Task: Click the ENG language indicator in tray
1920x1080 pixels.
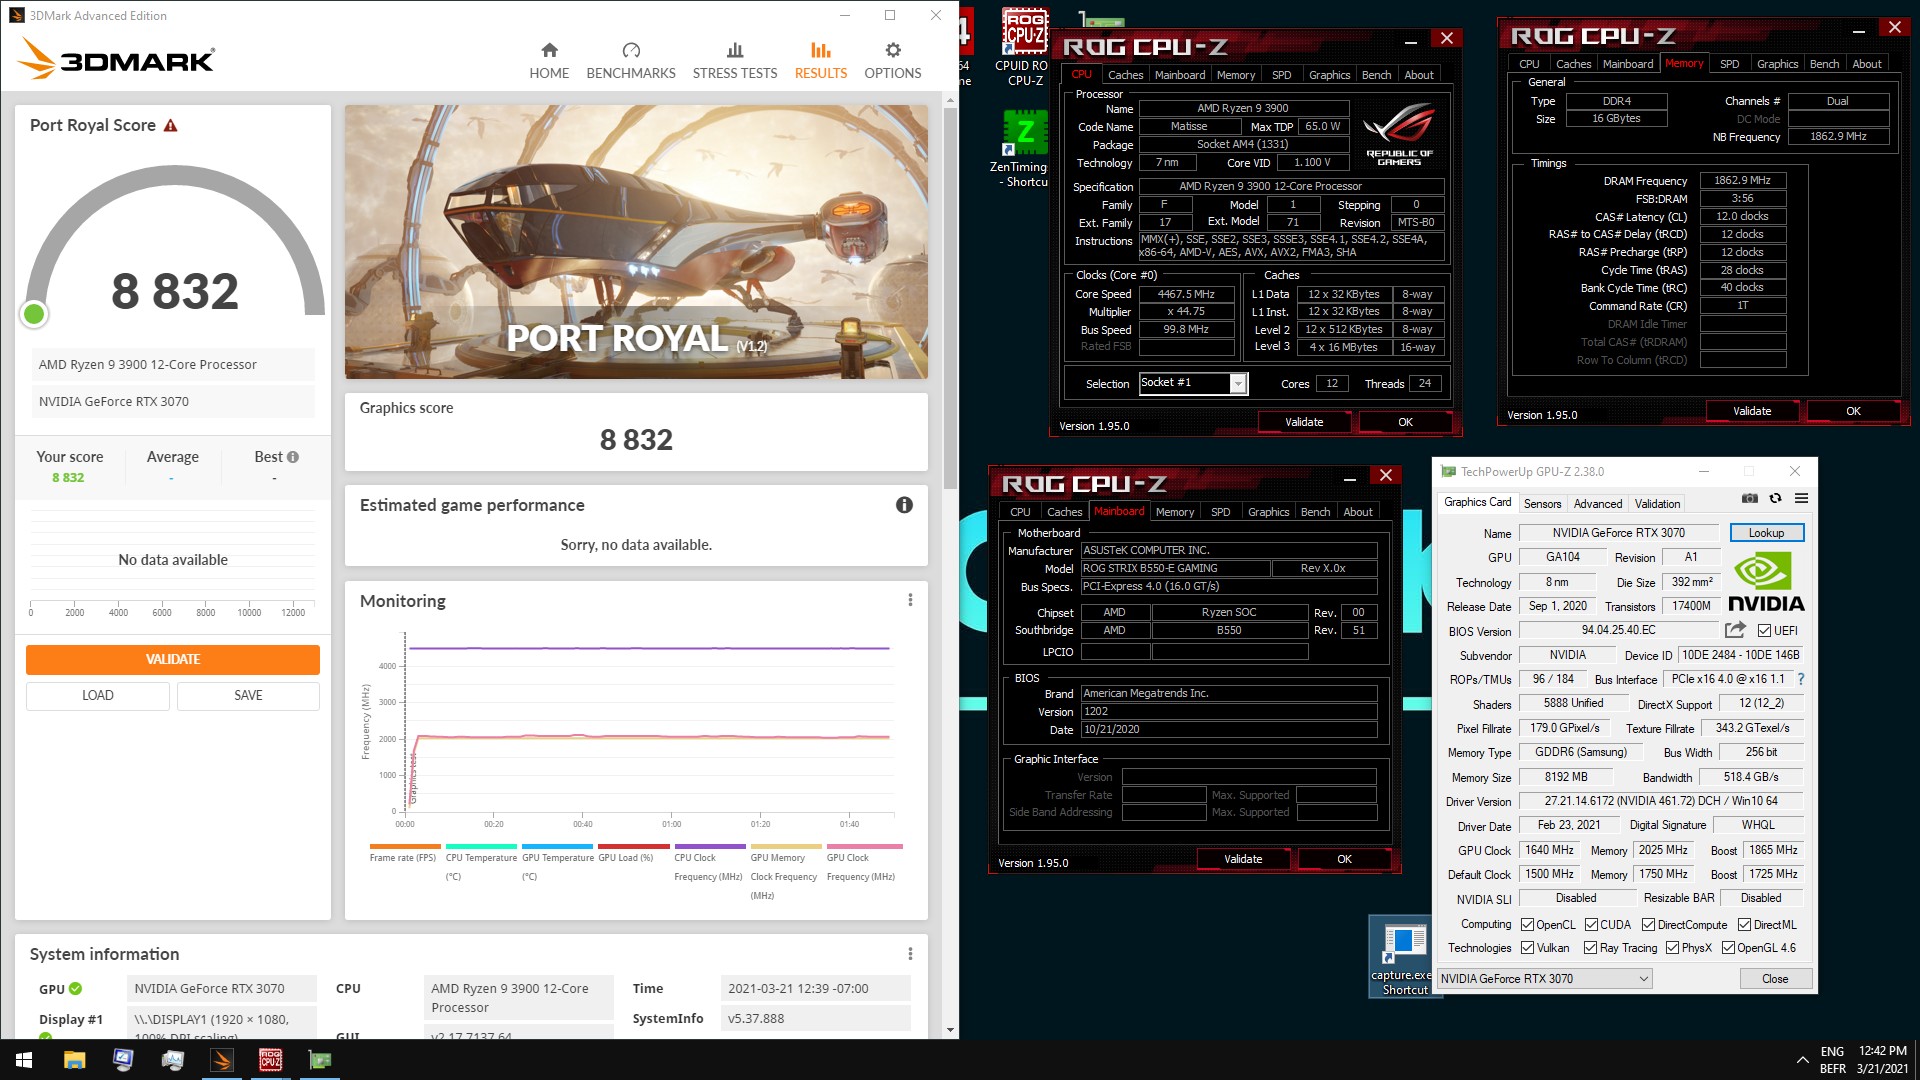Action: [1832, 1051]
